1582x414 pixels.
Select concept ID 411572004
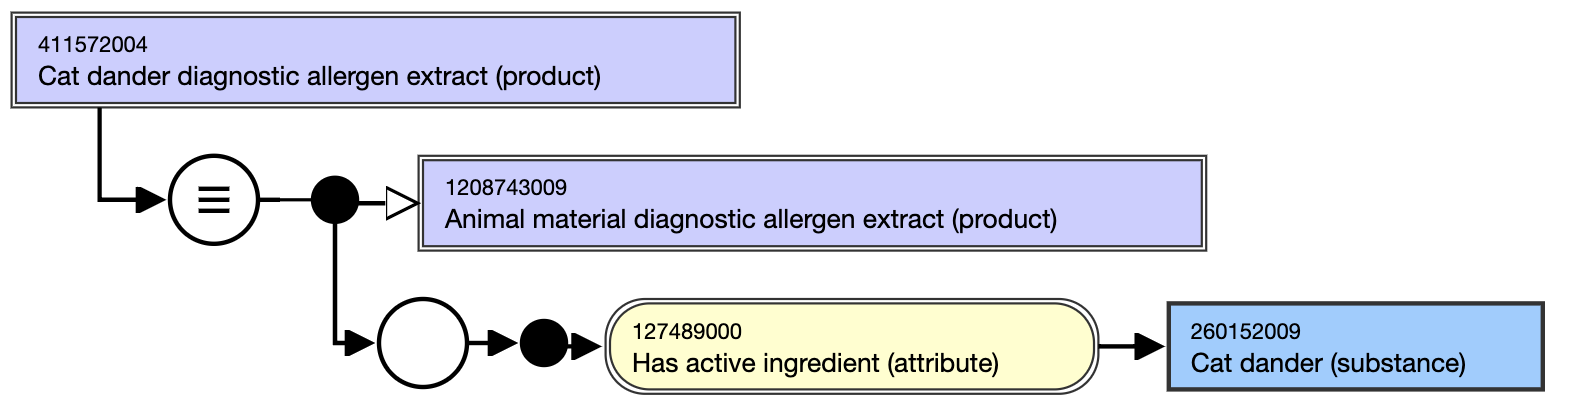92,44
